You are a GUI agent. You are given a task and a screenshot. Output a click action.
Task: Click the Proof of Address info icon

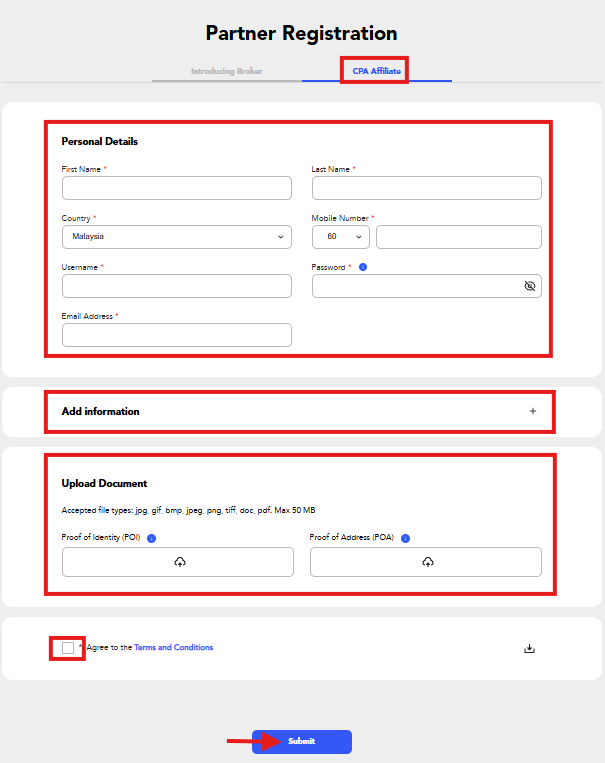pyautogui.click(x=405, y=538)
